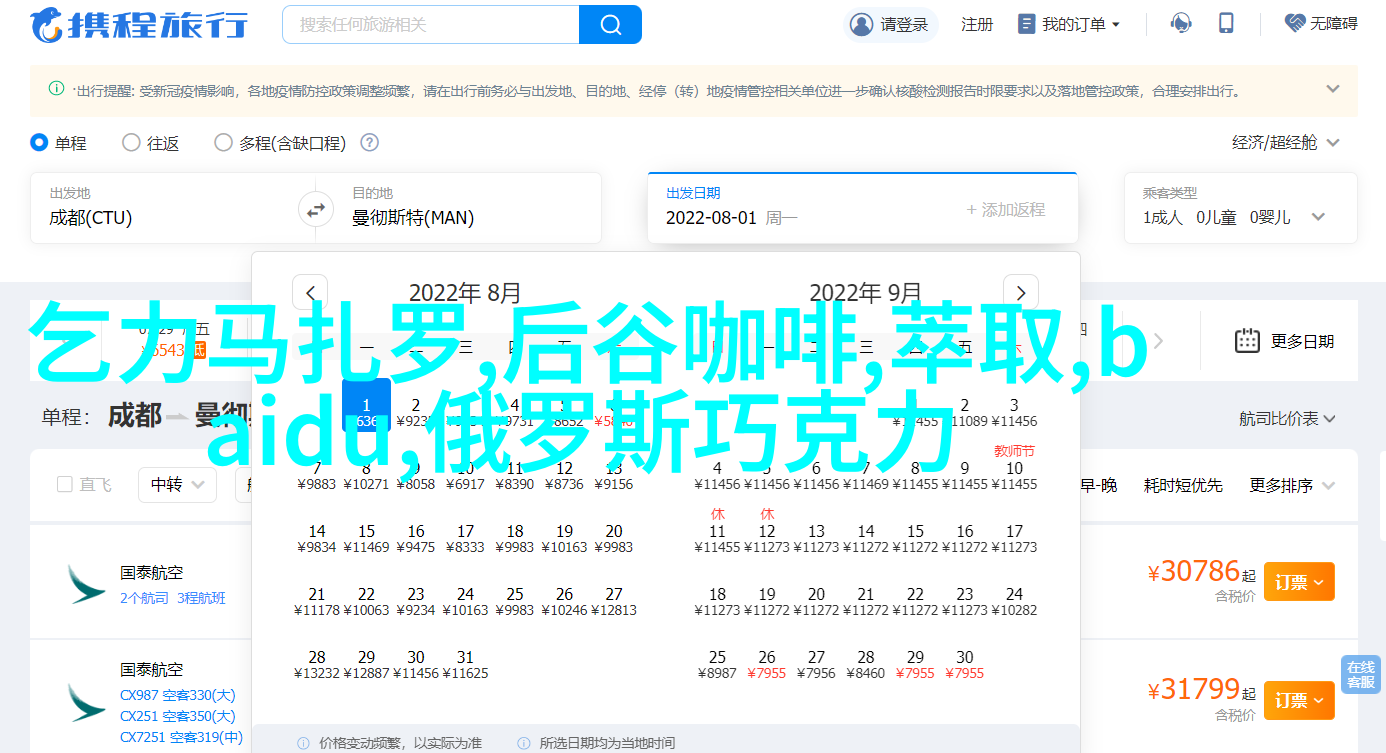The width and height of the screenshot is (1386, 753).
Task: Select September 28 priced ¥8460
Action: 866,664
